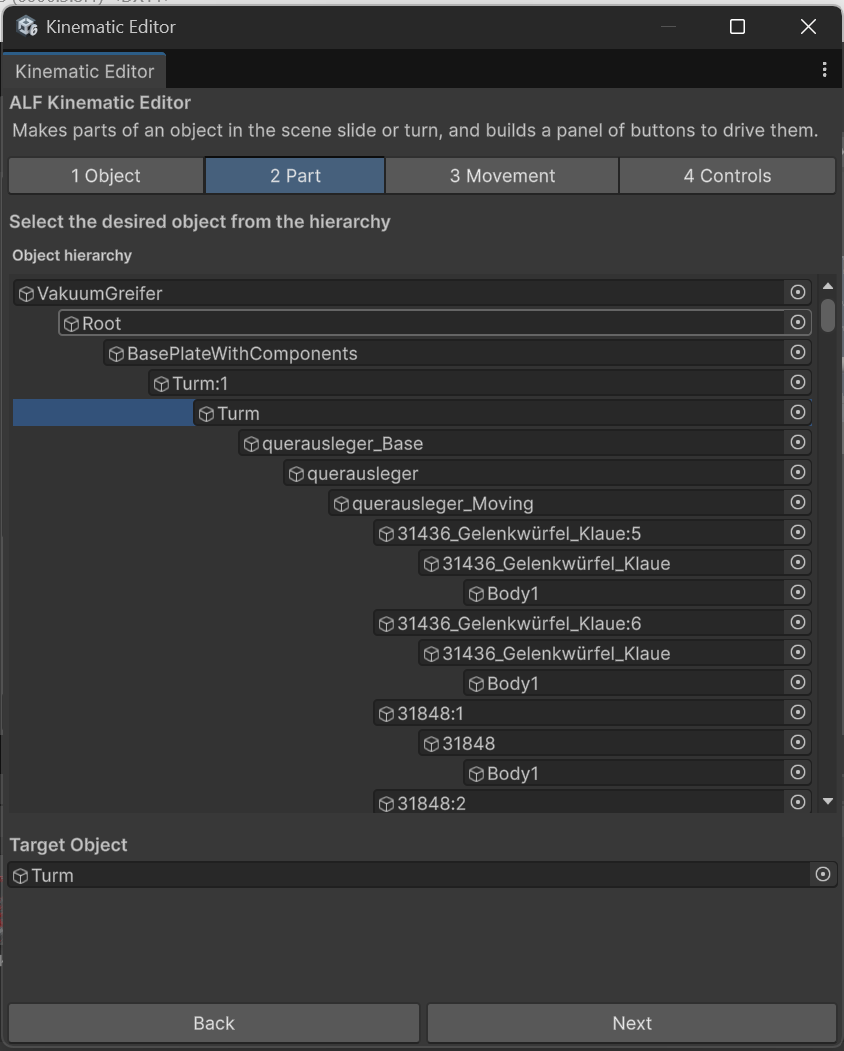Image resolution: width=844 pixels, height=1051 pixels.
Task: Click object picker icon for BasePlateWithComponents row
Action: coord(798,353)
